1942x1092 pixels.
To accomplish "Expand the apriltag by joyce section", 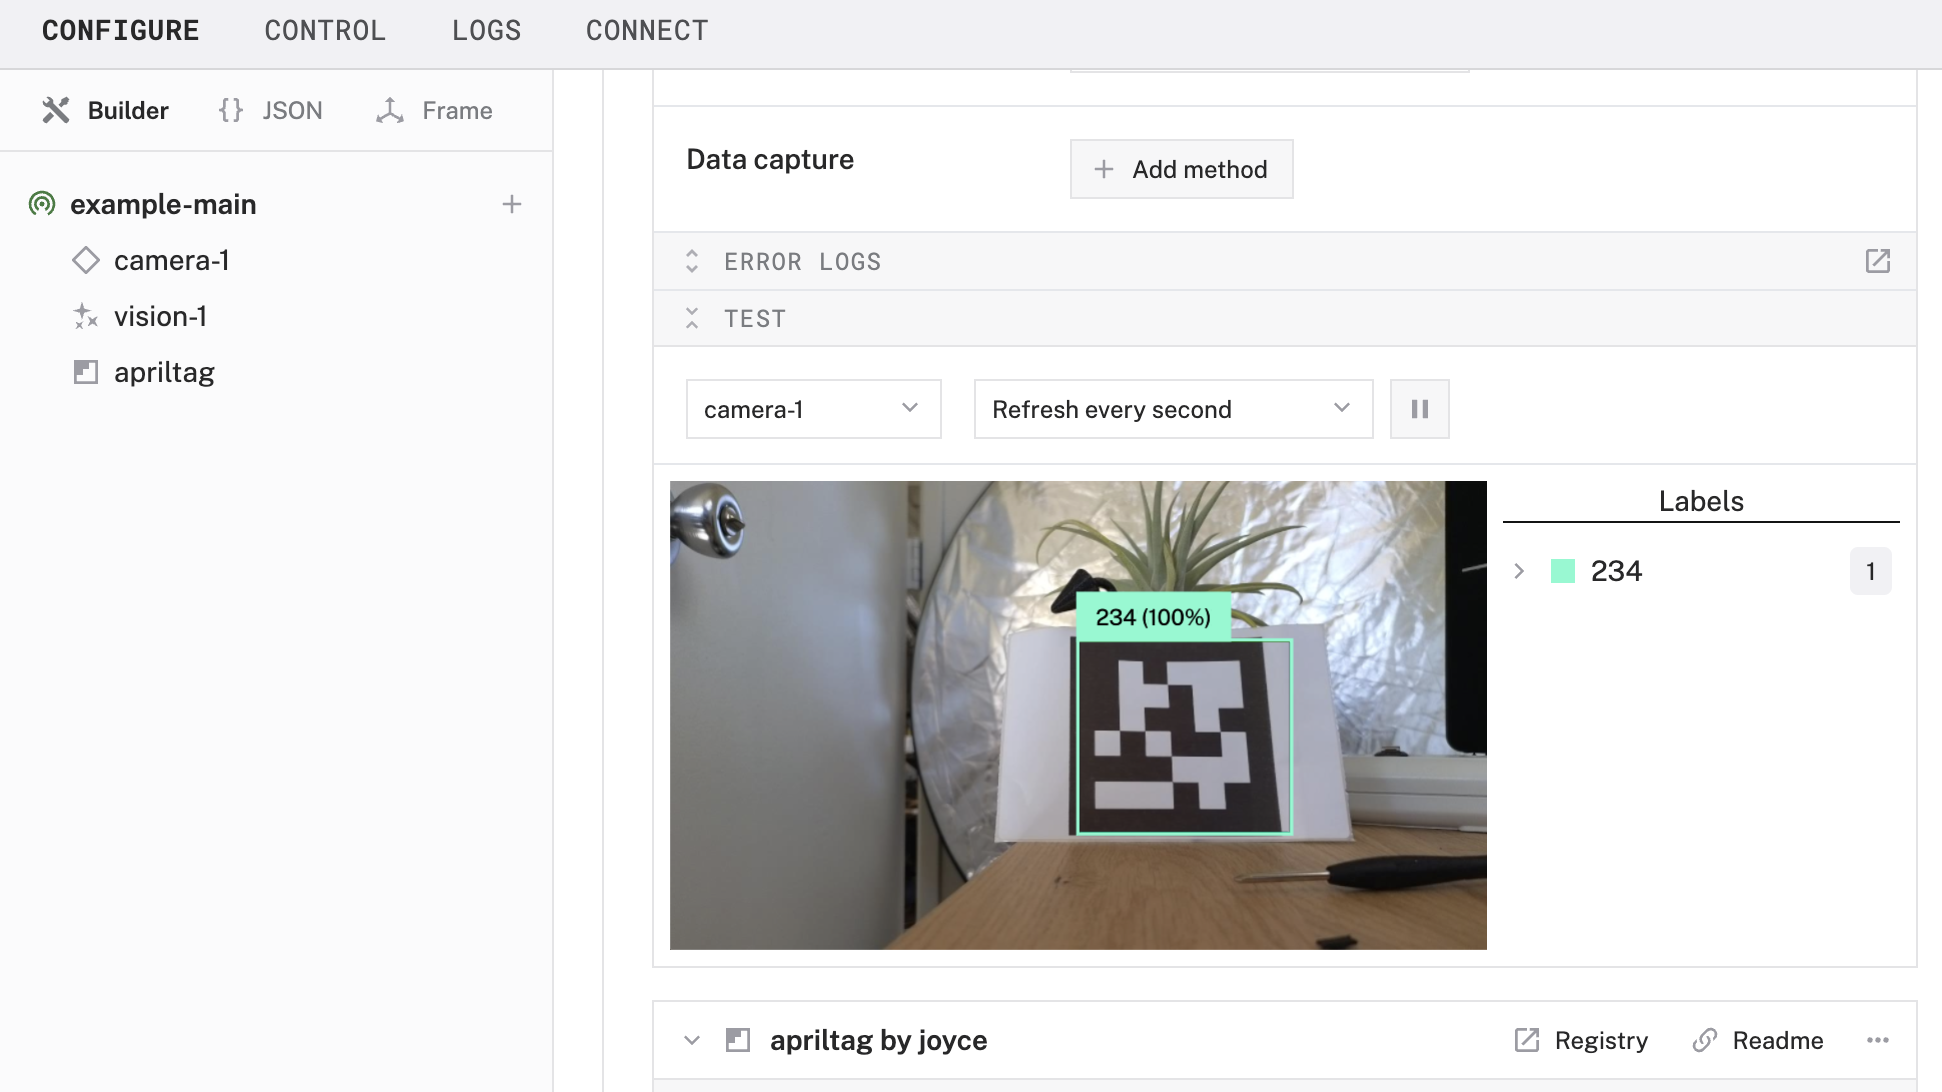I will [x=691, y=1041].
